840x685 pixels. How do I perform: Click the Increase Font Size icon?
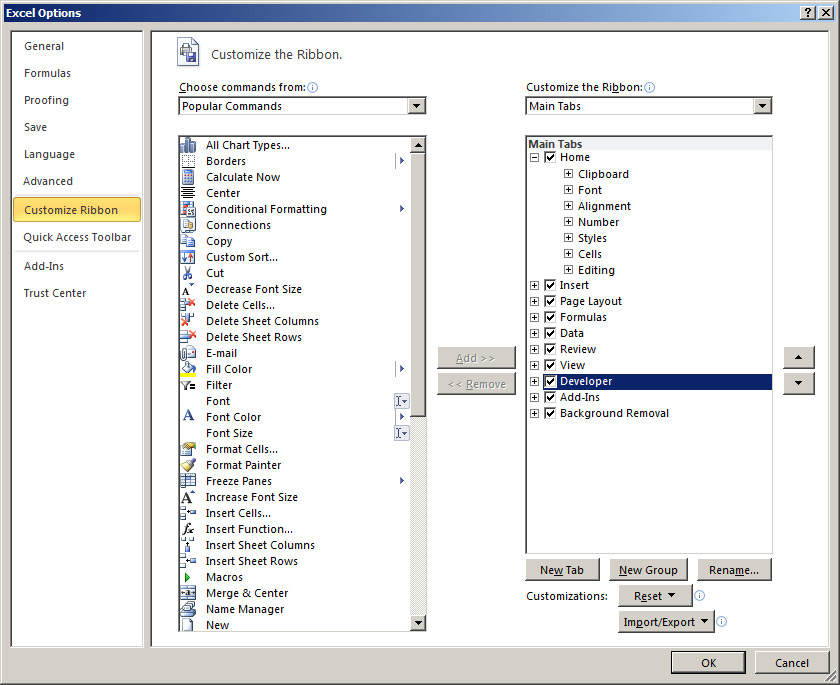click(188, 497)
